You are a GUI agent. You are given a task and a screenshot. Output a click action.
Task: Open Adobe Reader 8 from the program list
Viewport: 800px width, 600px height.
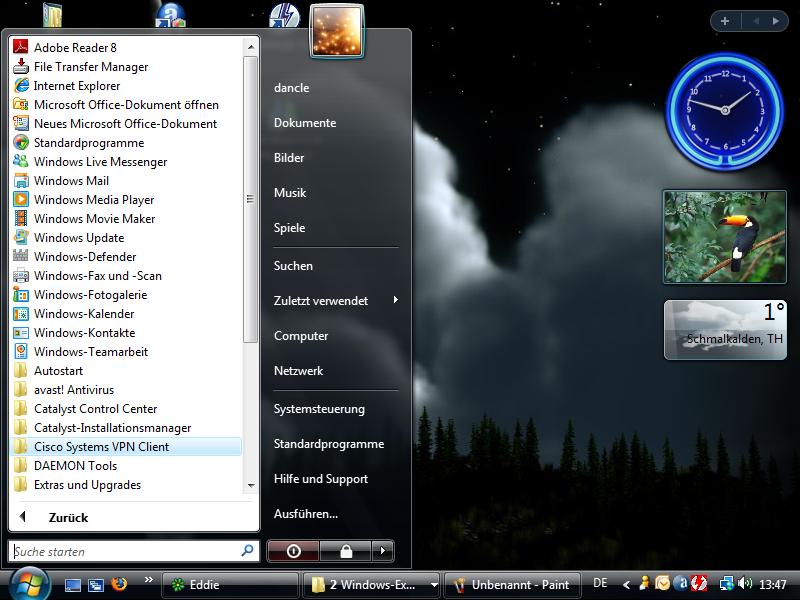75,47
